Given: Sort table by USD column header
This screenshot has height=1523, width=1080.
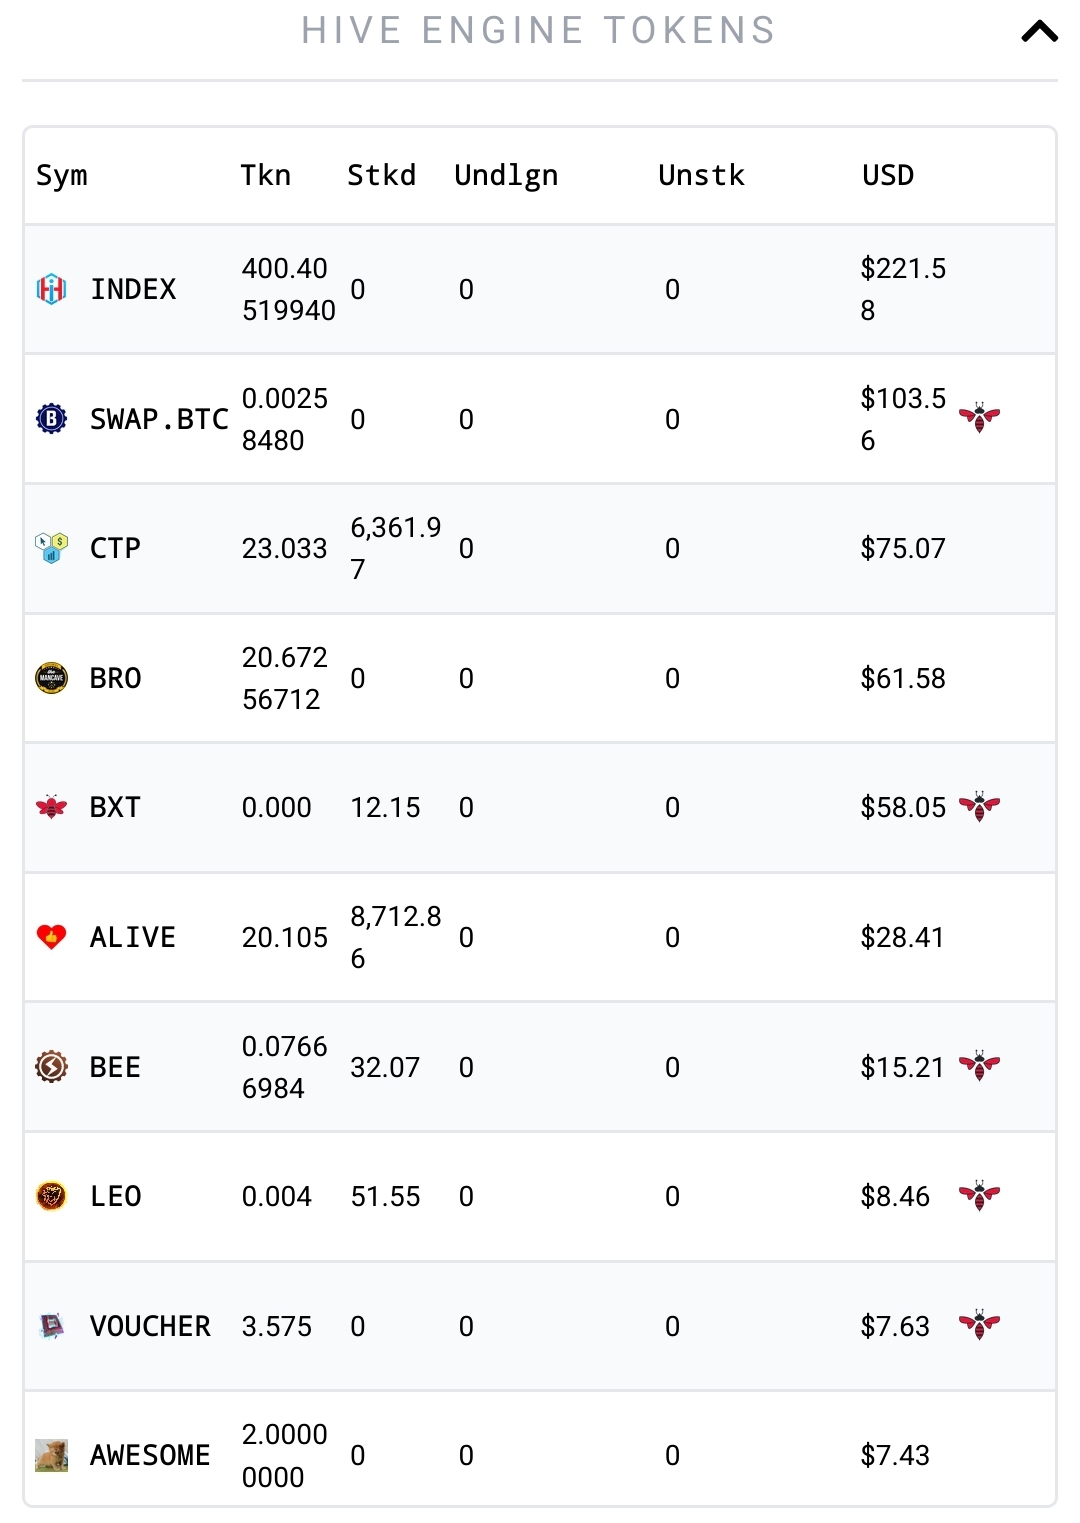Looking at the screenshot, I should point(888,175).
